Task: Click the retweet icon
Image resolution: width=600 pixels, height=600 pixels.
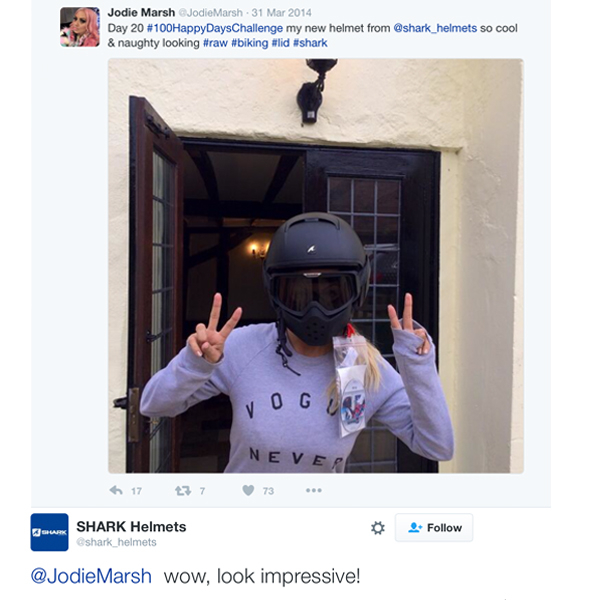Action: 183,490
